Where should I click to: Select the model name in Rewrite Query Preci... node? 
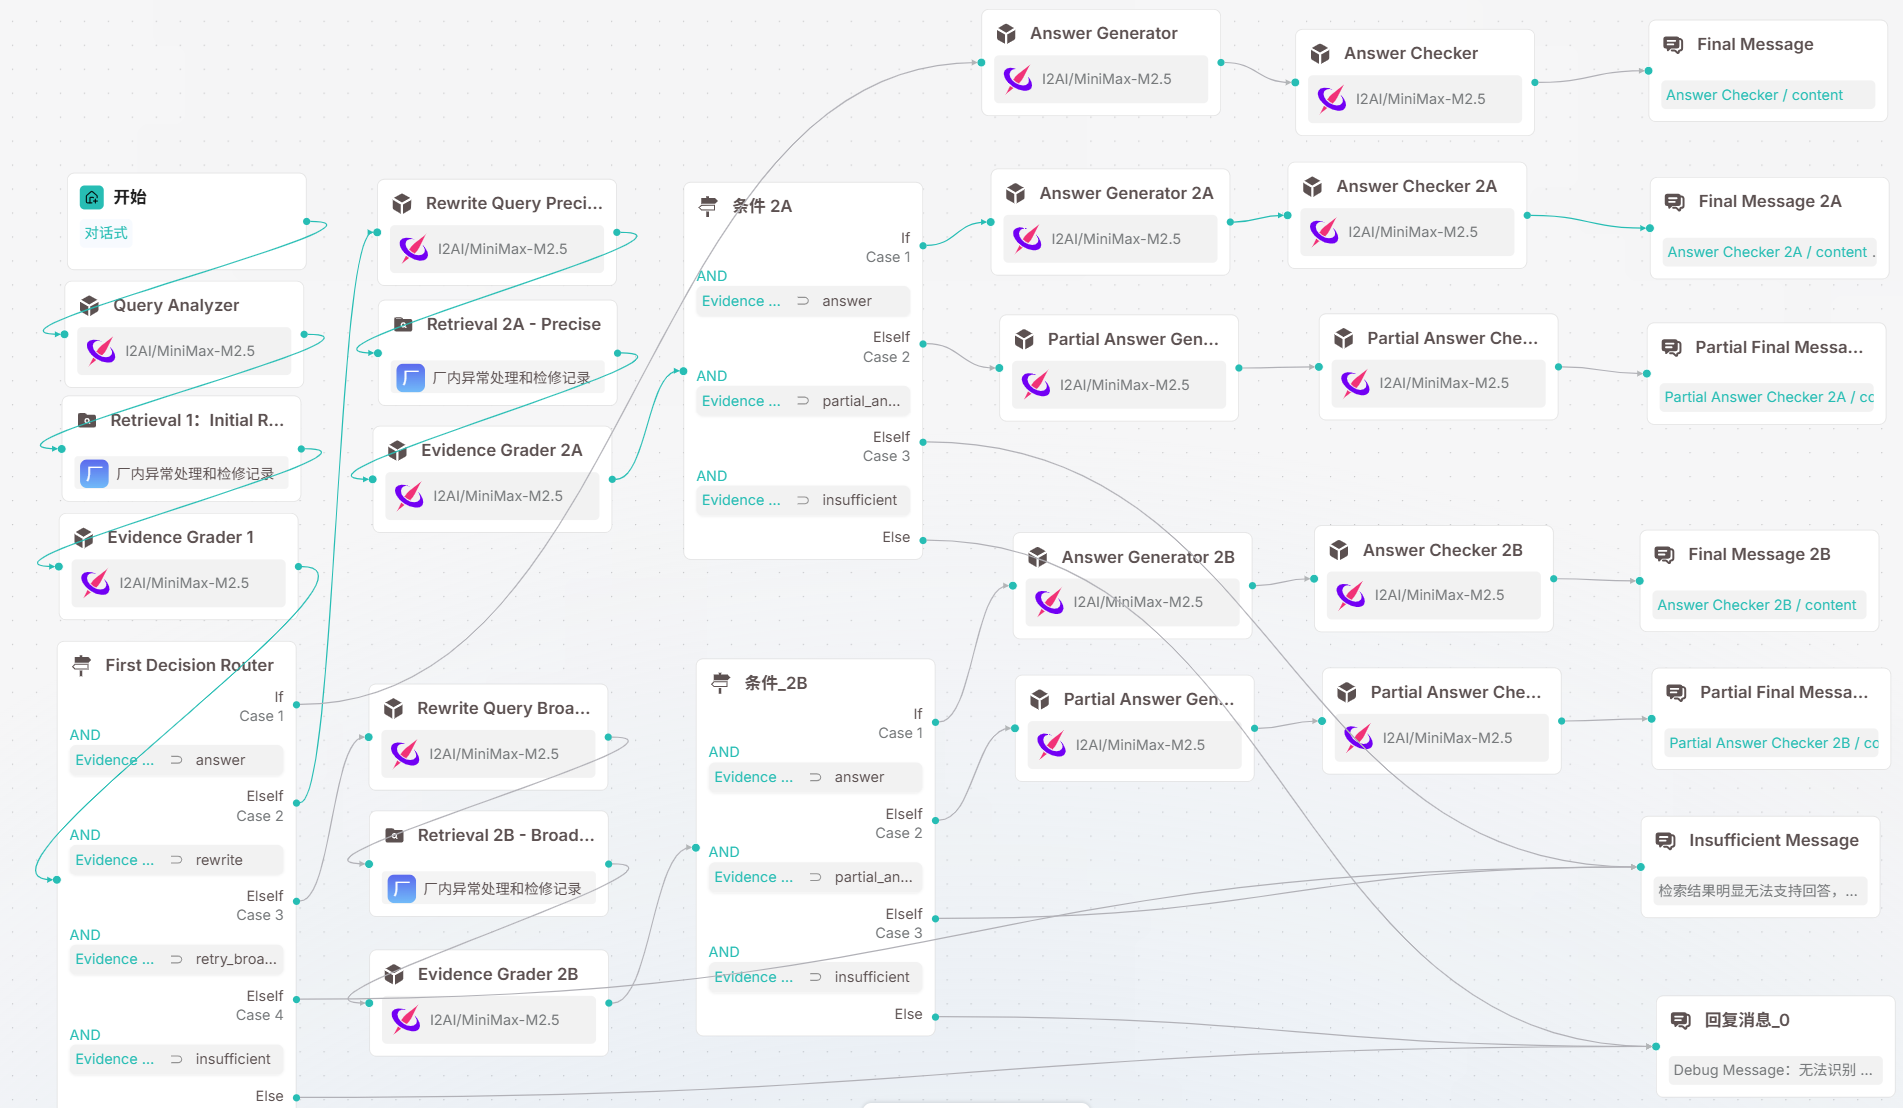click(x=502, y=249)
